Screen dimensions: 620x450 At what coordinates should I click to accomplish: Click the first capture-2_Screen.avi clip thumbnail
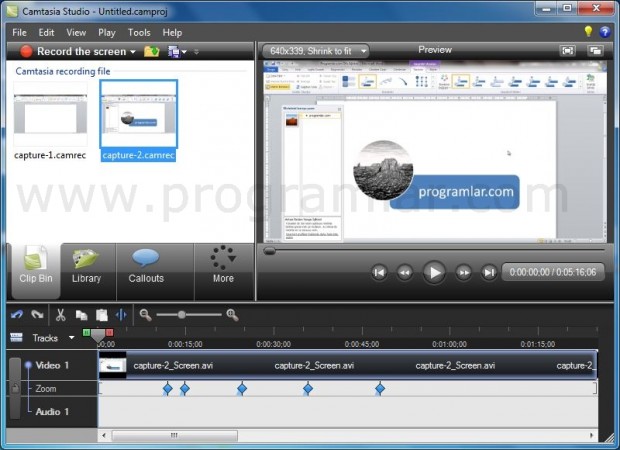coord(113,365)
